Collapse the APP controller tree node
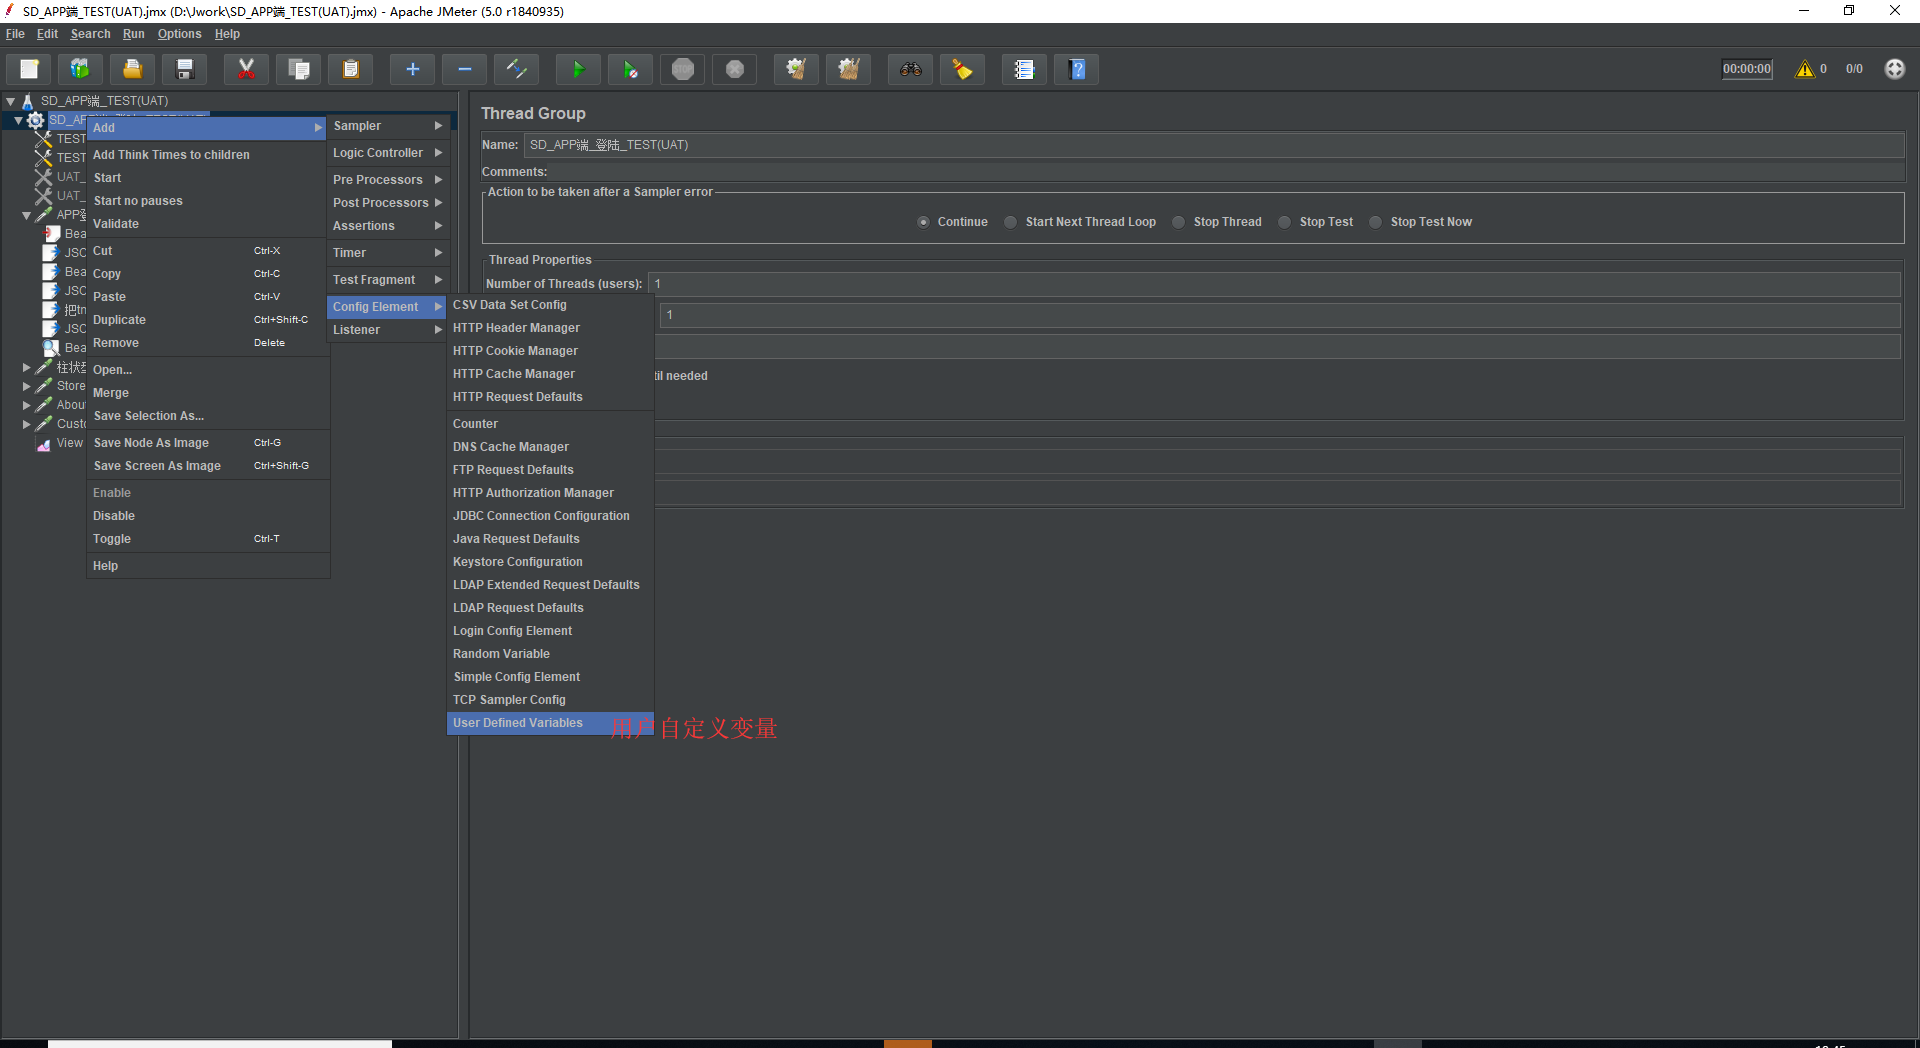This screenshot has height=1048, width=1920. point(26,215)
